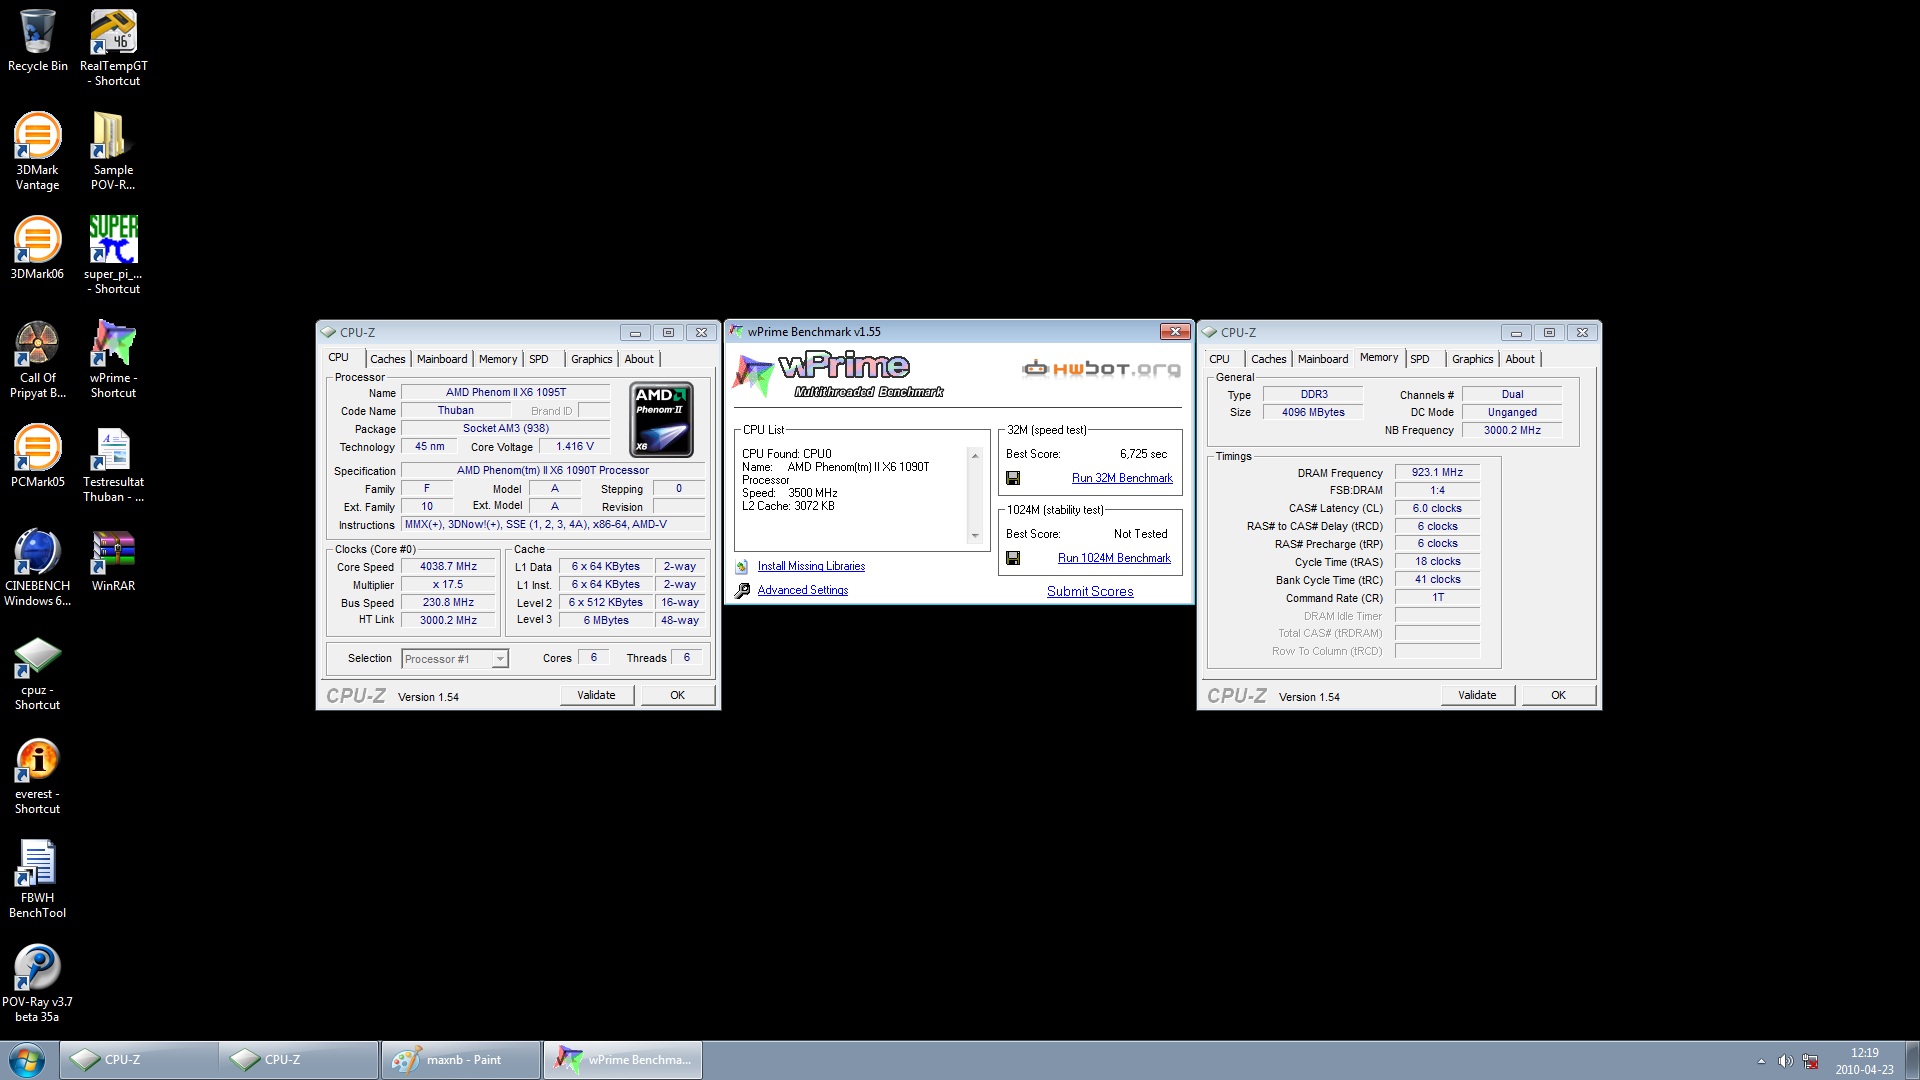The height and width of the screenshot is (1080, 1920).
Task: Click Run 32M Benchmark link
Action: coord(1121,479)
